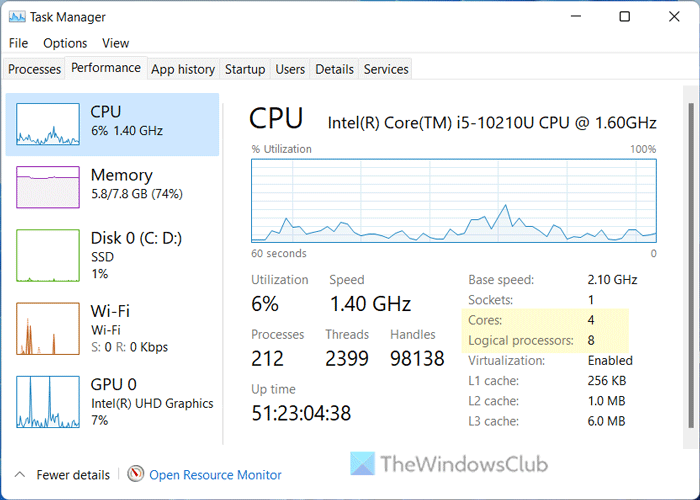Switch to the Processes tab
700x500 pixels.
pos(34,69)
